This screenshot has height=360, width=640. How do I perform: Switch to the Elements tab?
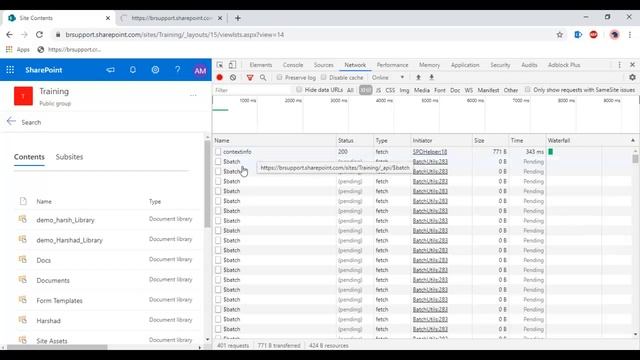pyautogui.click(x=260, y=65)
